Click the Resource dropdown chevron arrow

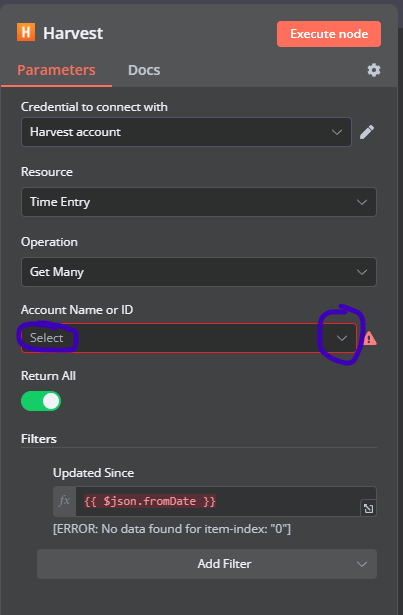362,202
